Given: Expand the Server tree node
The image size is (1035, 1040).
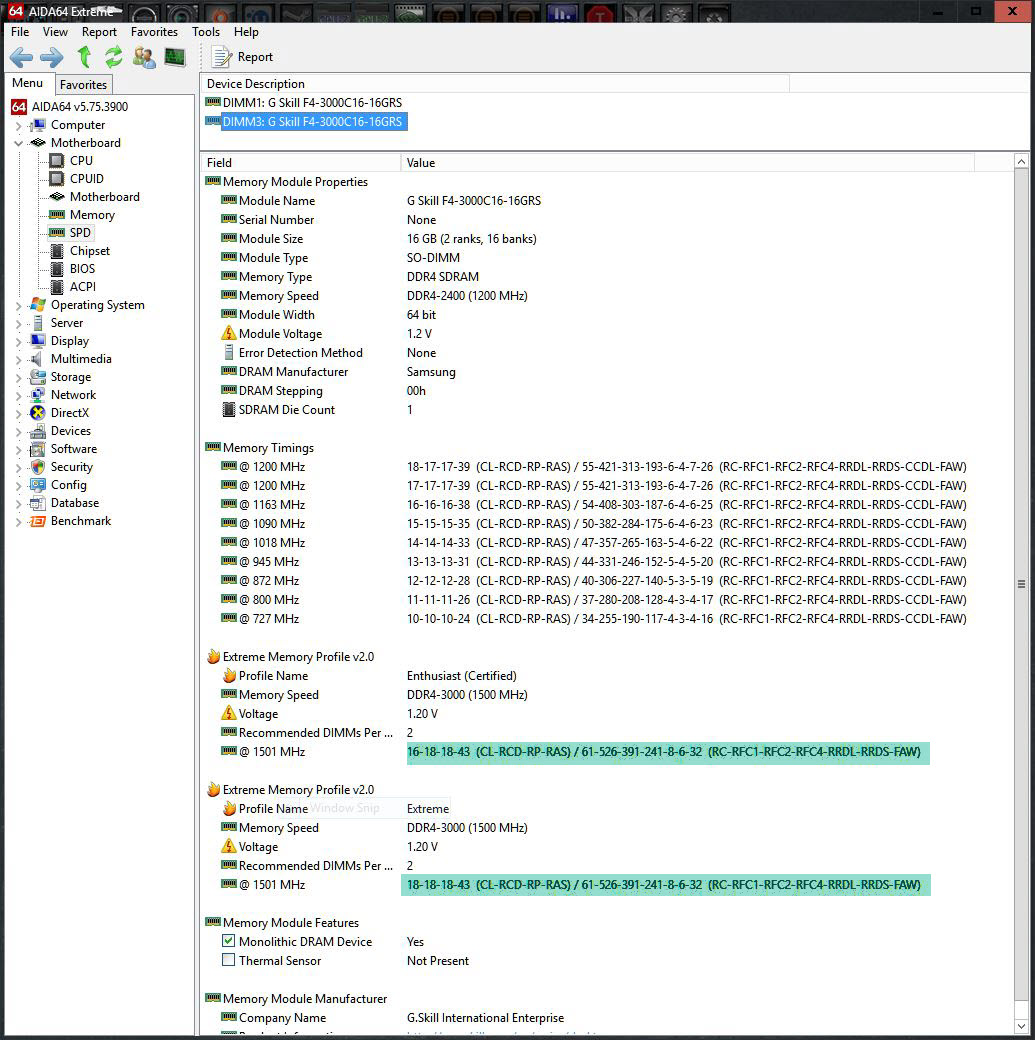Looking at the screenshot, I should [x=19, y=324].
